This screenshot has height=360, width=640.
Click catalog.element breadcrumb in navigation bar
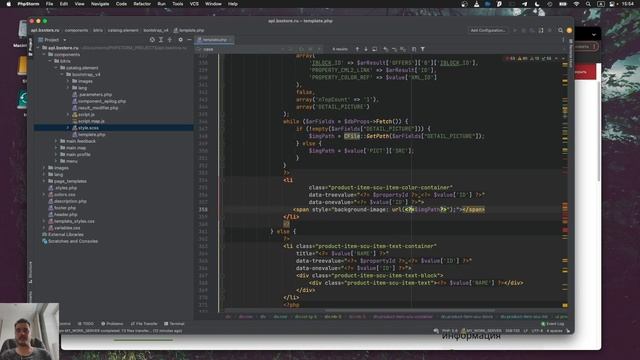(x=123, y=30)
